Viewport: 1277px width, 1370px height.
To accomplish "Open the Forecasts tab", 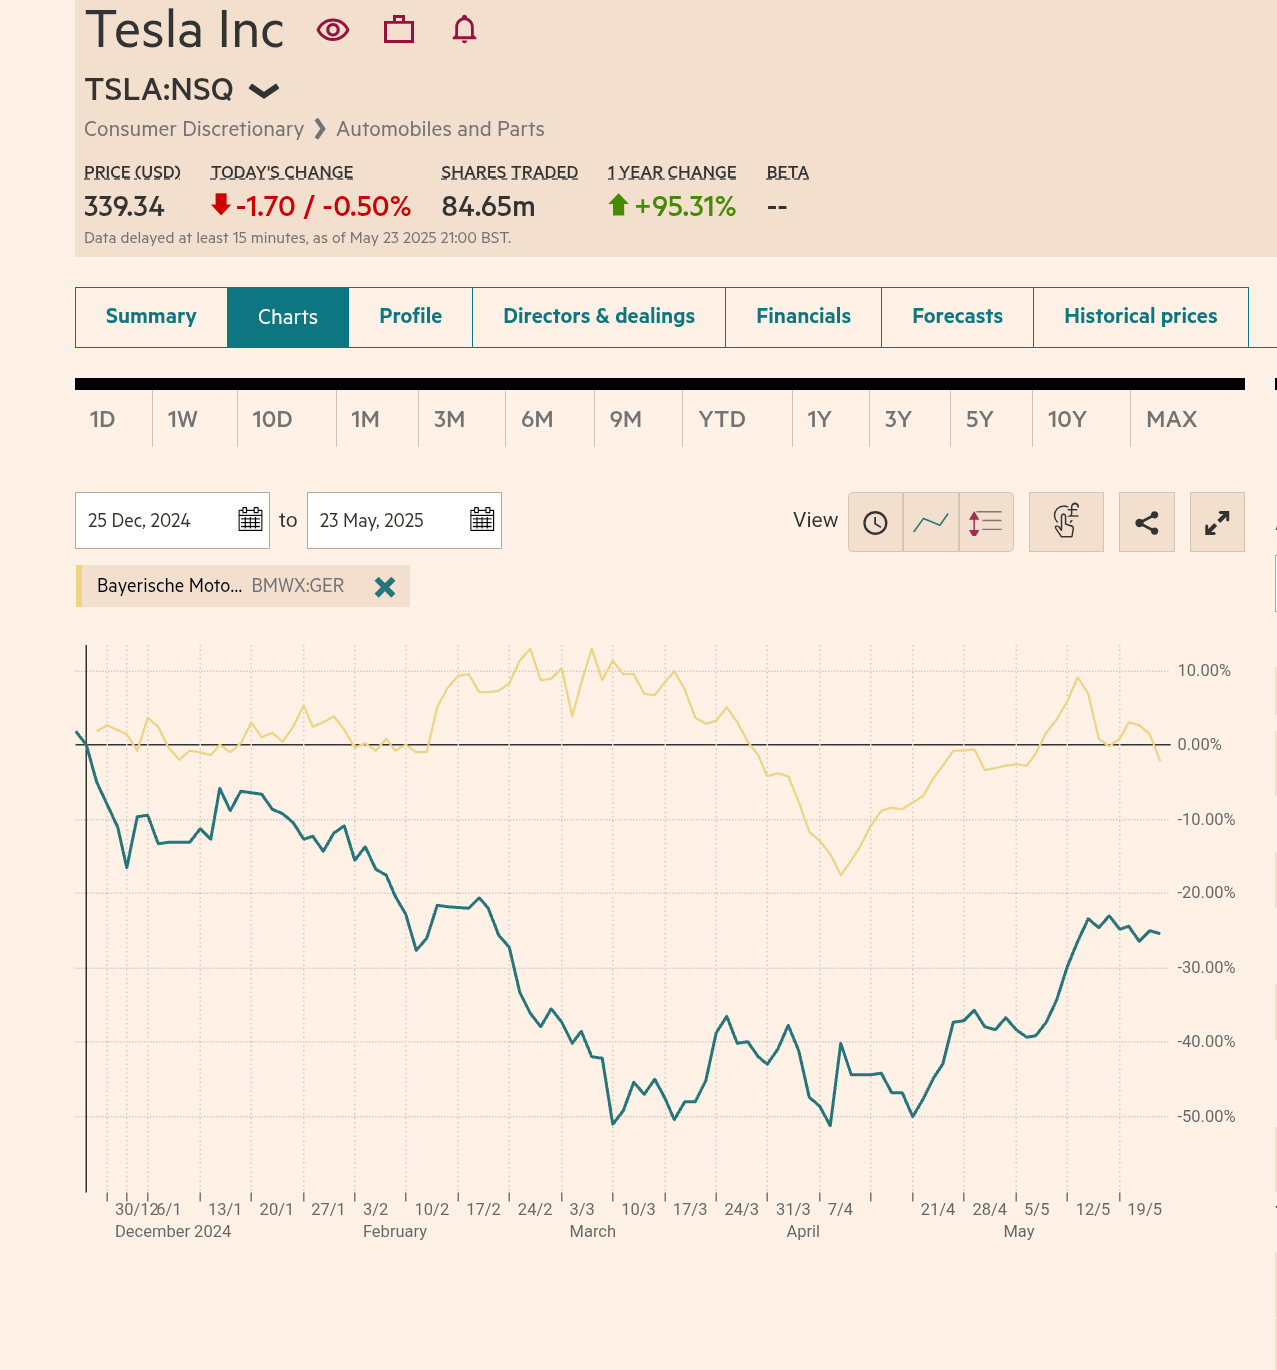I will point(957,317).
